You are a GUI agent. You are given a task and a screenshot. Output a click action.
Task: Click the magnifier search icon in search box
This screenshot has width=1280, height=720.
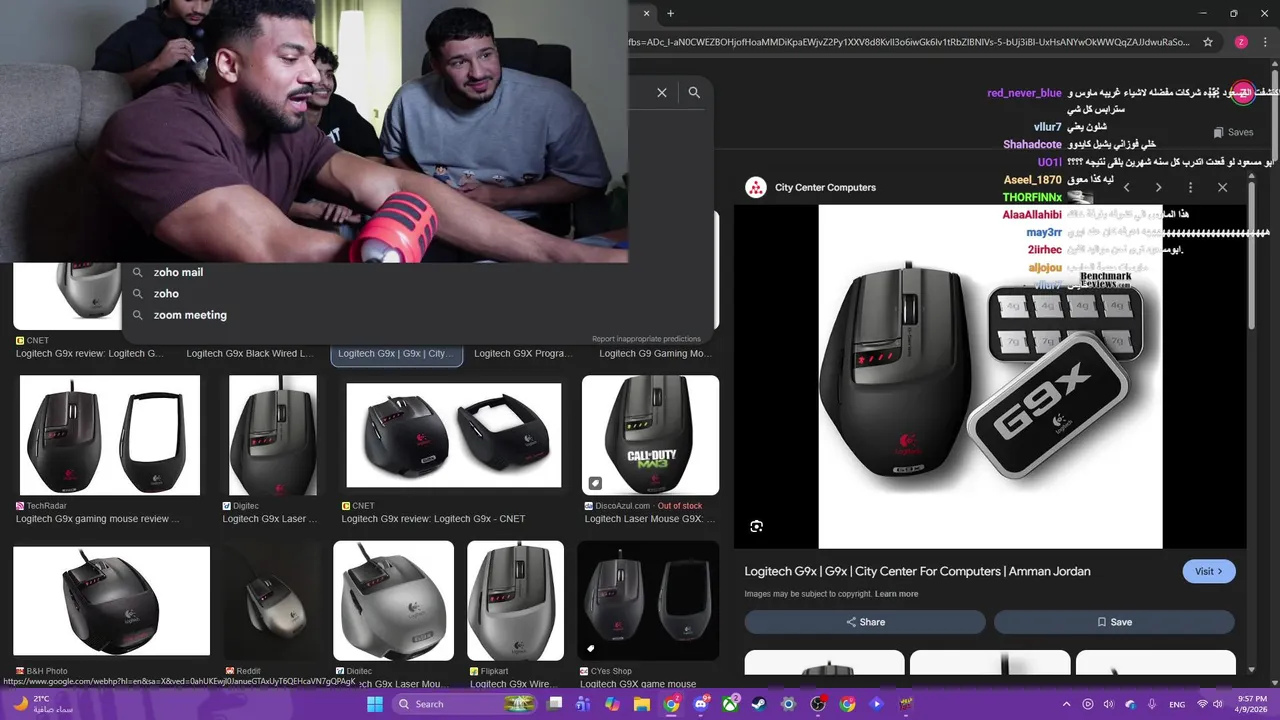(694, 92)
